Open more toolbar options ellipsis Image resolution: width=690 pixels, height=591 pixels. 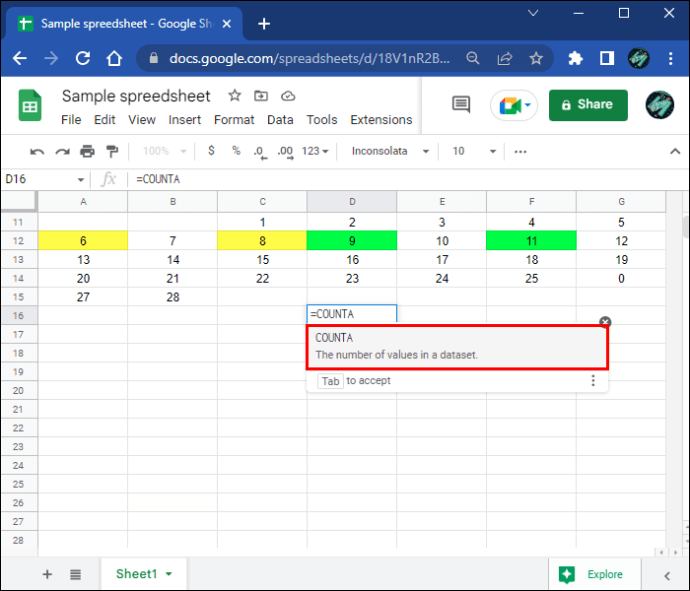521,152
